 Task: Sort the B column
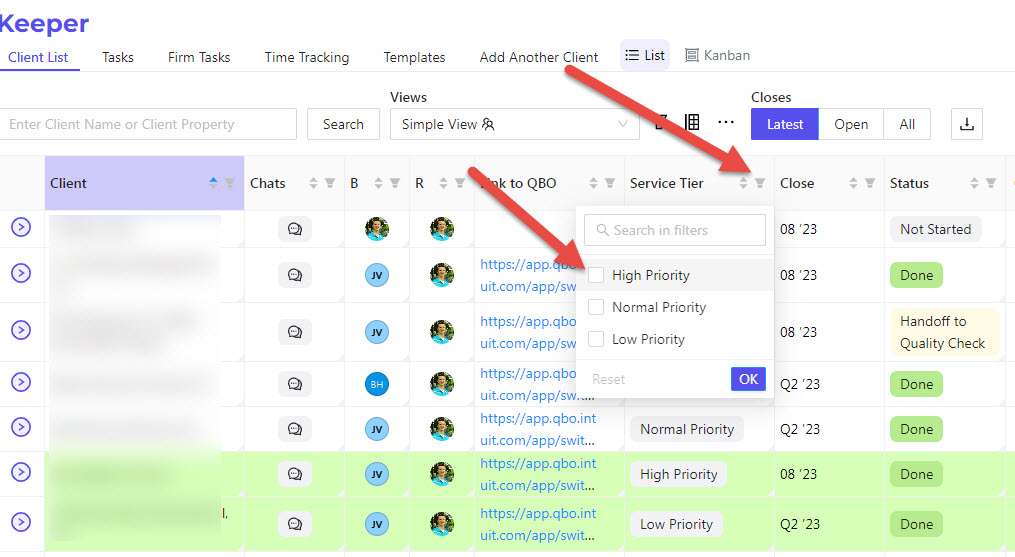pos(378,183)
